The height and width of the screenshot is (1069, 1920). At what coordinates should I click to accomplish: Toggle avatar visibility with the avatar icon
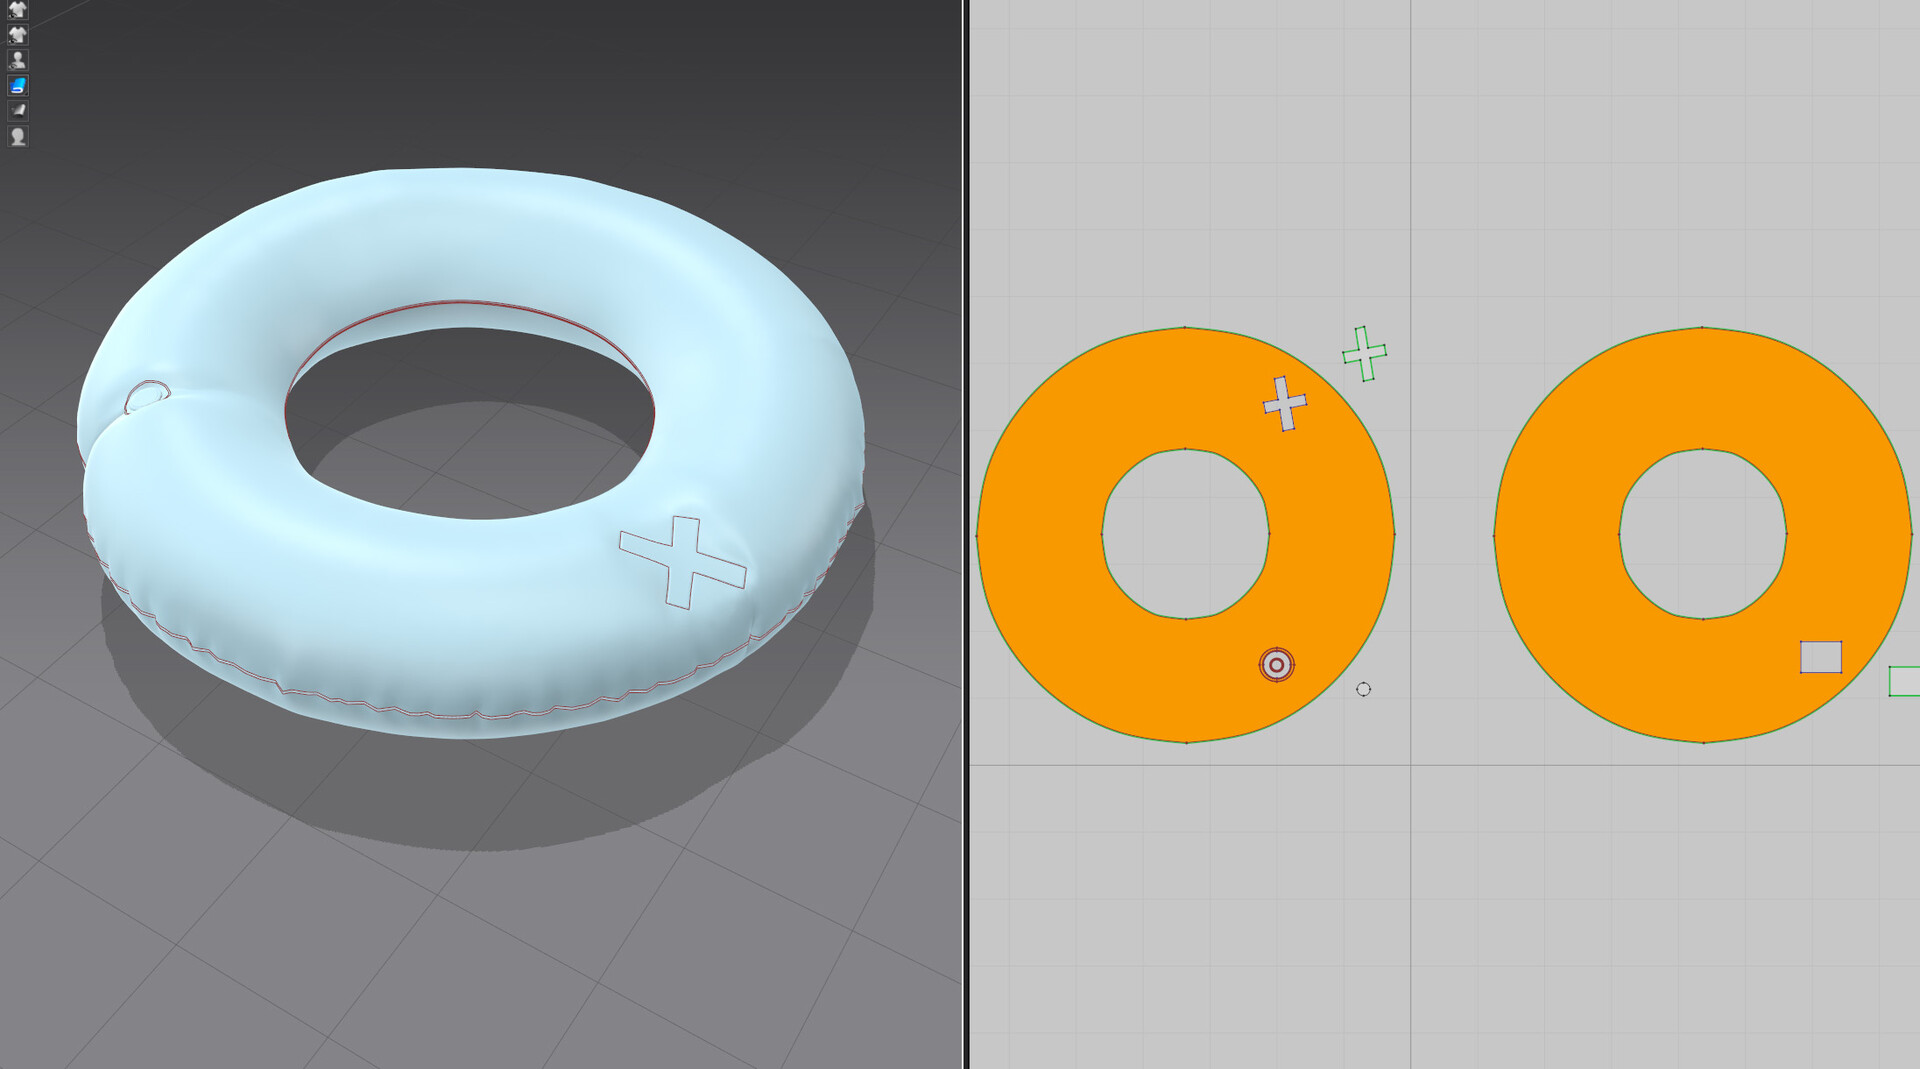[x=18, y=60]
